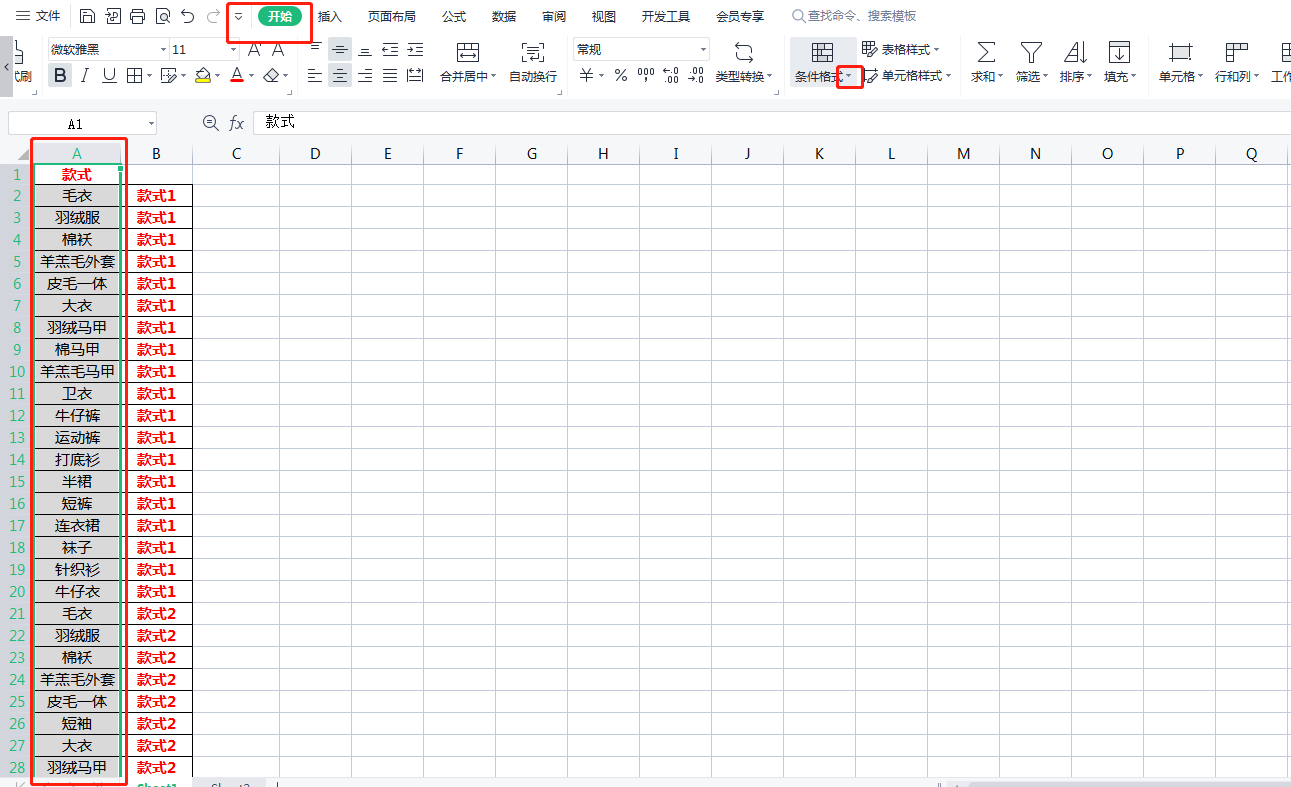
Task: Click the decrease decimal places icon
Action: (696, 75)
